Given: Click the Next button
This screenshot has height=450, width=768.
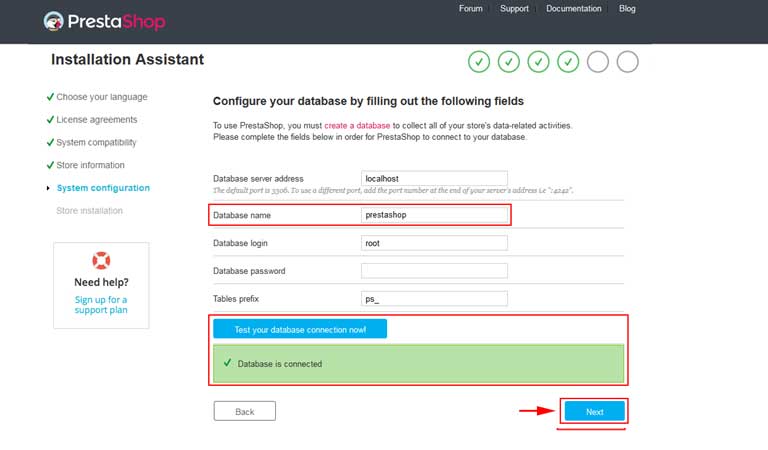Looking at the screenshot, I should [x=595, y=411].
